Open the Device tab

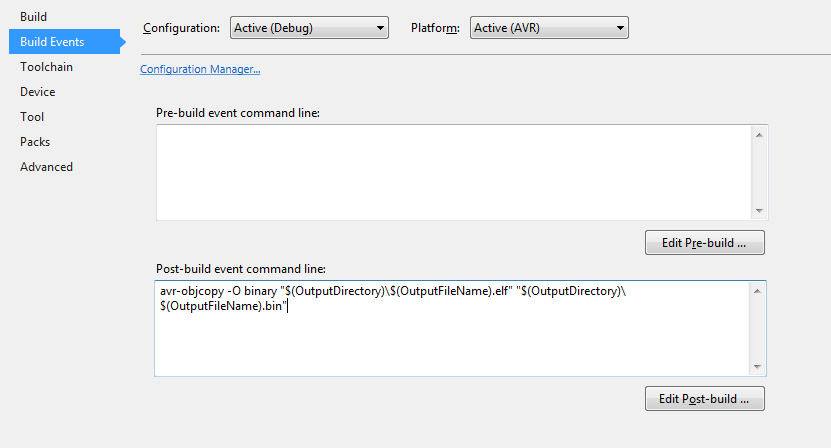coord(38,92)
